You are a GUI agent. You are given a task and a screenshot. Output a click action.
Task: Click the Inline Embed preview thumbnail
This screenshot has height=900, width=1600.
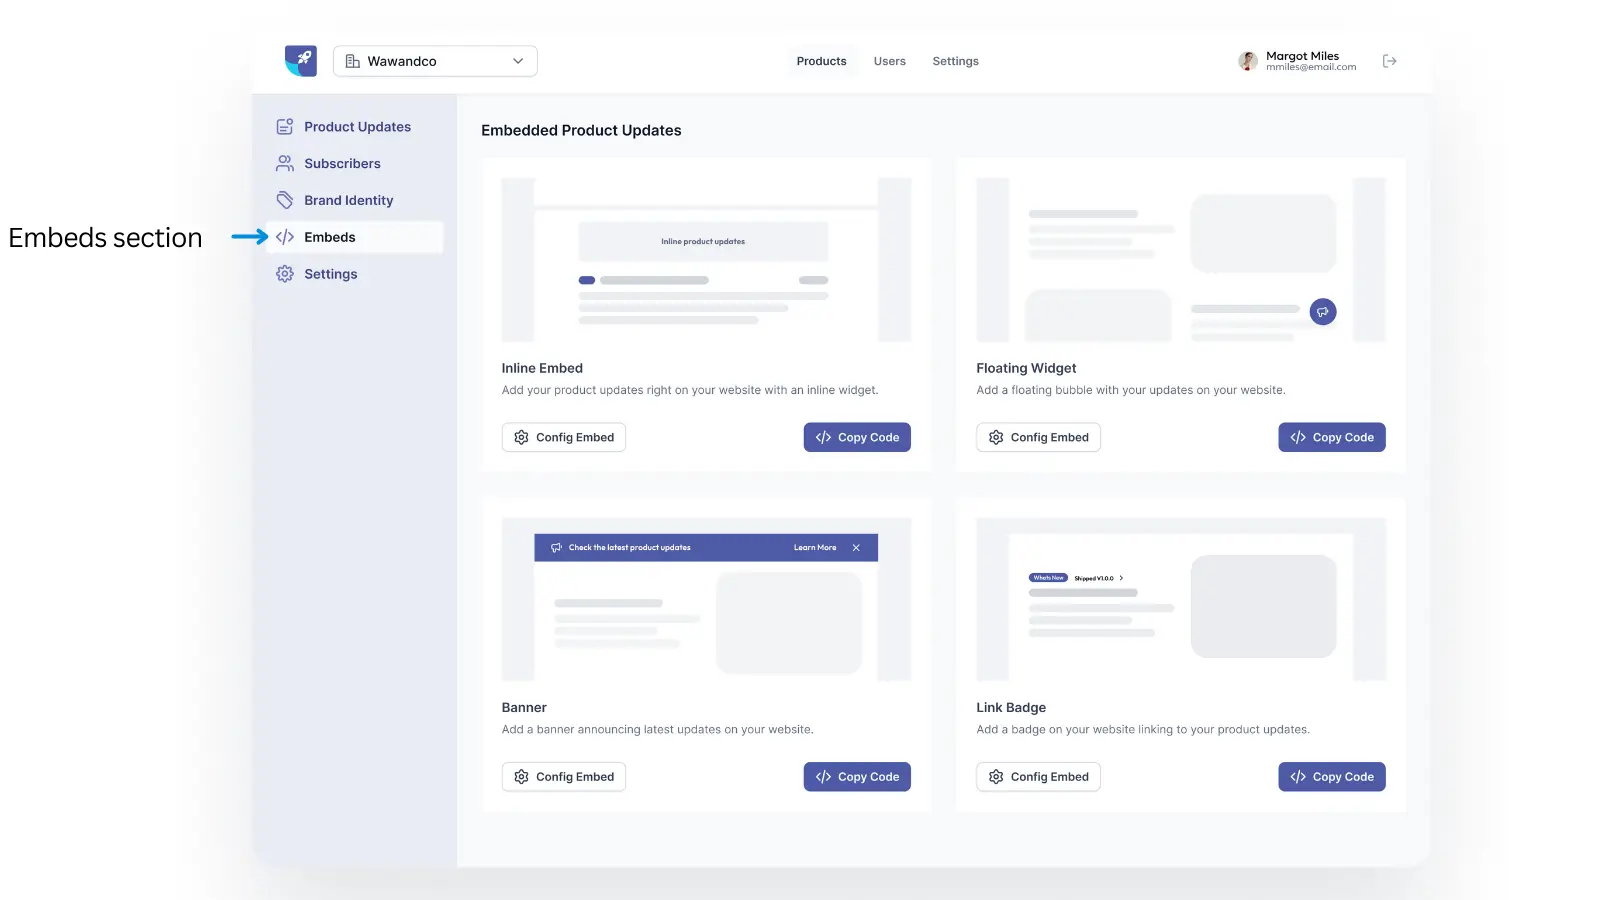point(705,260)
